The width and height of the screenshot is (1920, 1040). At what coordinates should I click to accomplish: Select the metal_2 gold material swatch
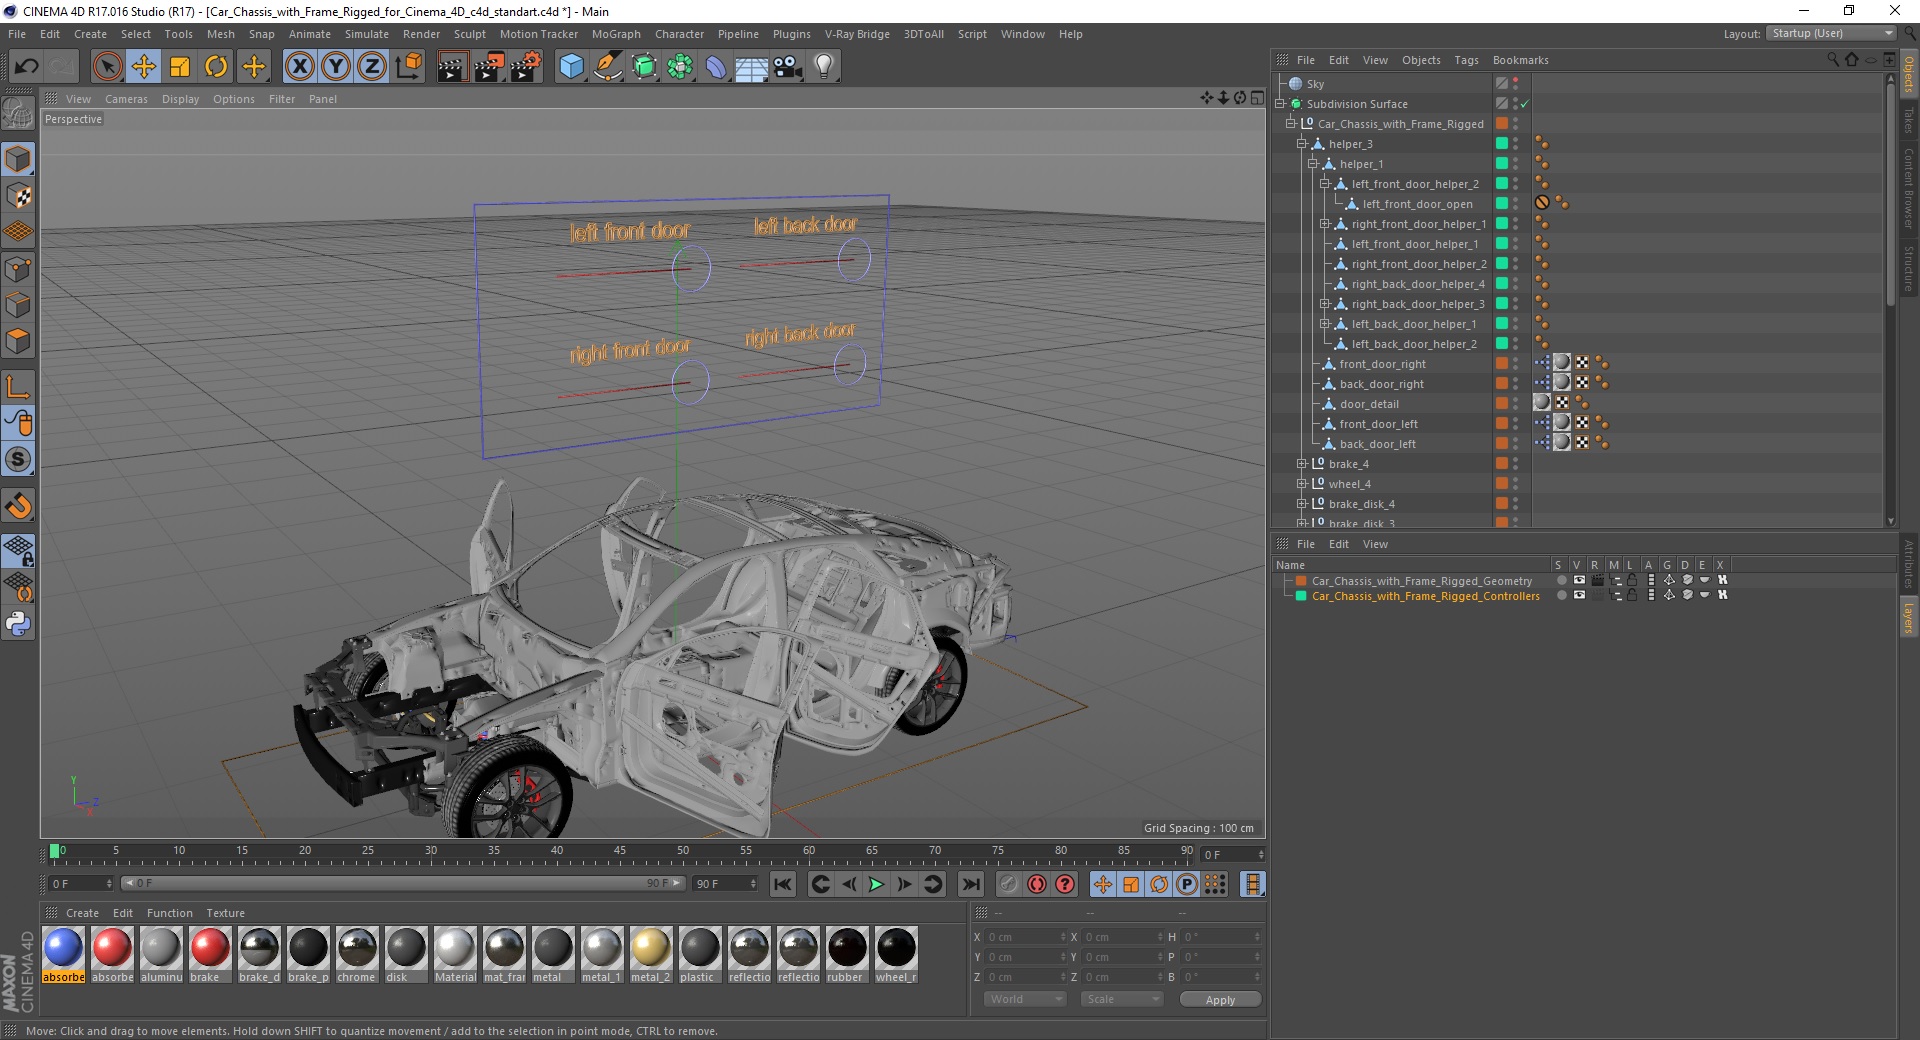[650, 955]
